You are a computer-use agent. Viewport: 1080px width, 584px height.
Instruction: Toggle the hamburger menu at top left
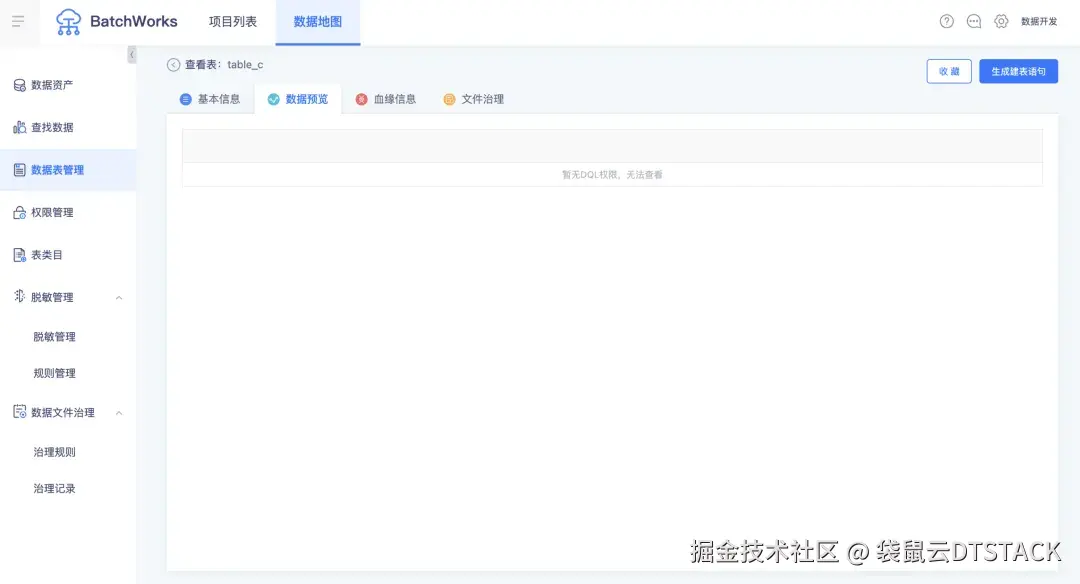pos(18,21)
